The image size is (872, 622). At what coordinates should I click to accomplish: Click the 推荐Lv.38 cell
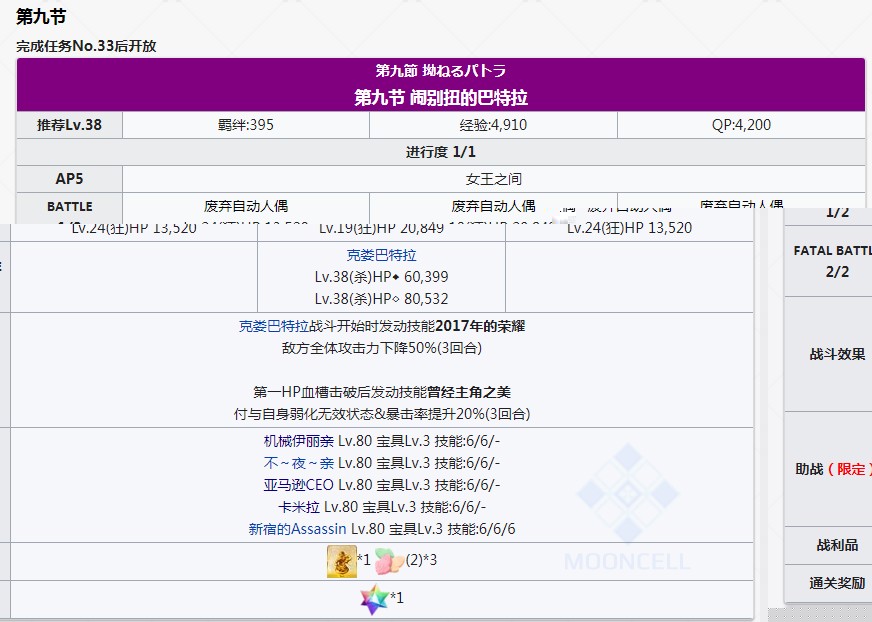[70, 125]
